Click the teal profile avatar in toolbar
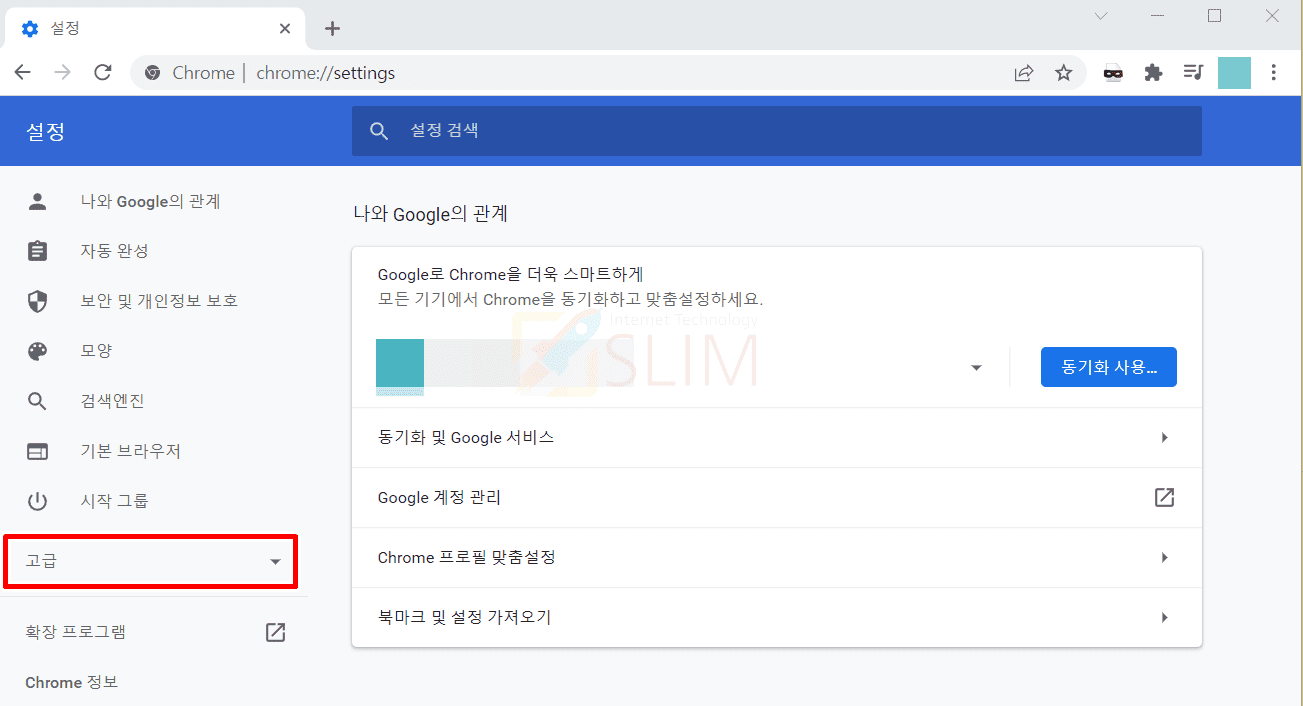Image resolution: width=1303 pixels, height=706 pixels. pyautogui.click(x=1234, y=73)
